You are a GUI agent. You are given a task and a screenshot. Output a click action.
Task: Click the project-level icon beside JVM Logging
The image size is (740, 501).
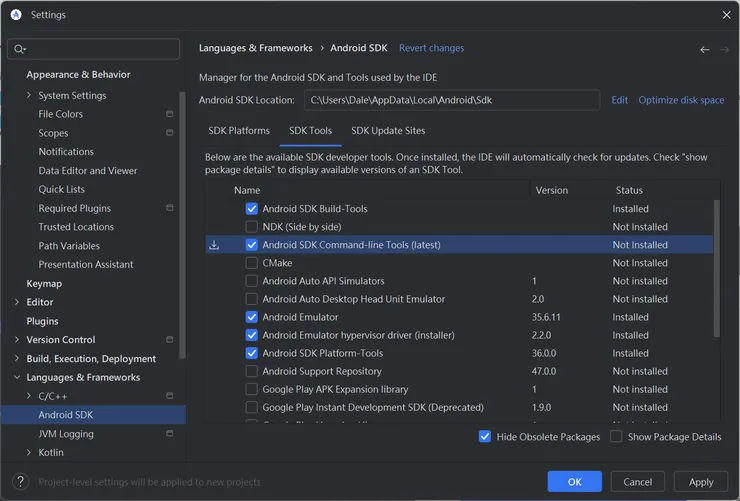coord(170,434)
